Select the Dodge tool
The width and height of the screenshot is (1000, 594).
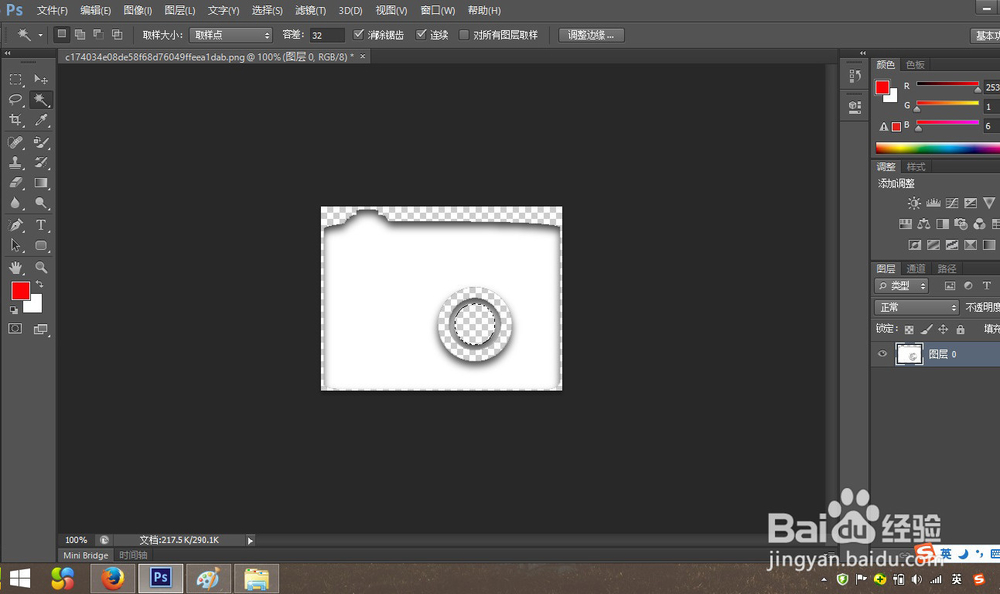tap(41, 203)
